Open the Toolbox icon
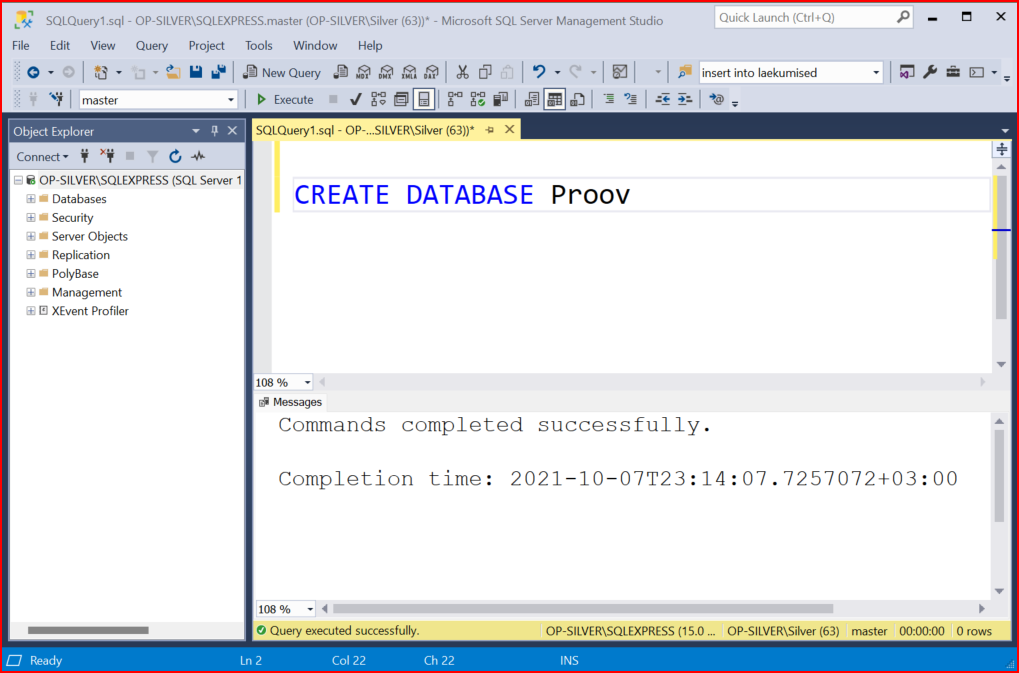This screenshot has width=1019, height=673. pos(953,72)
